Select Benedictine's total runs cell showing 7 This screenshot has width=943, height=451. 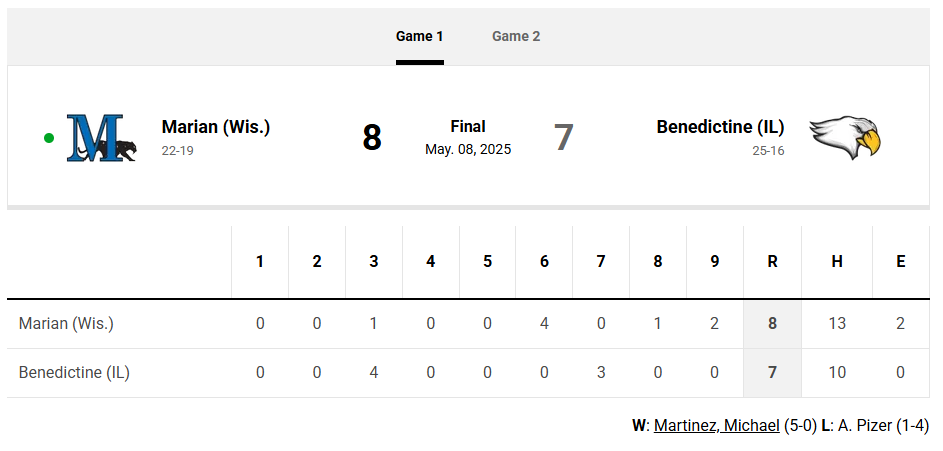click(x=773, y=373)
